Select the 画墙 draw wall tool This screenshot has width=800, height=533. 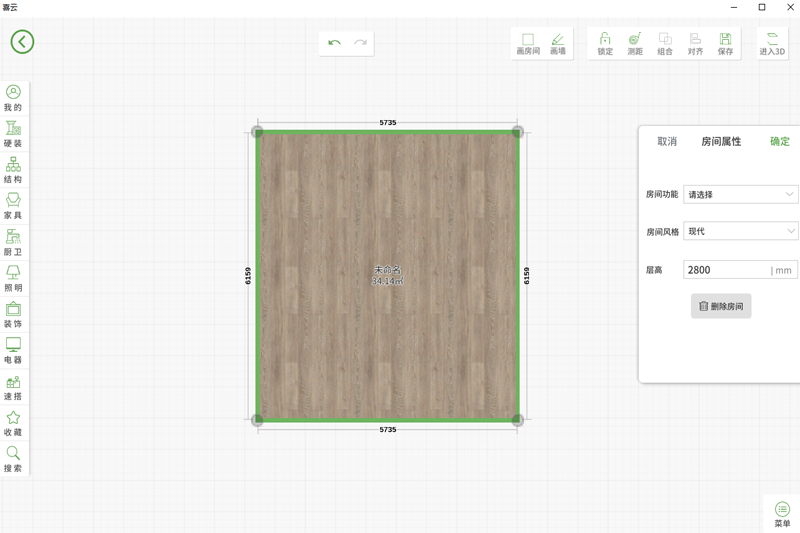pyautogui.click(x=558, y=43)
